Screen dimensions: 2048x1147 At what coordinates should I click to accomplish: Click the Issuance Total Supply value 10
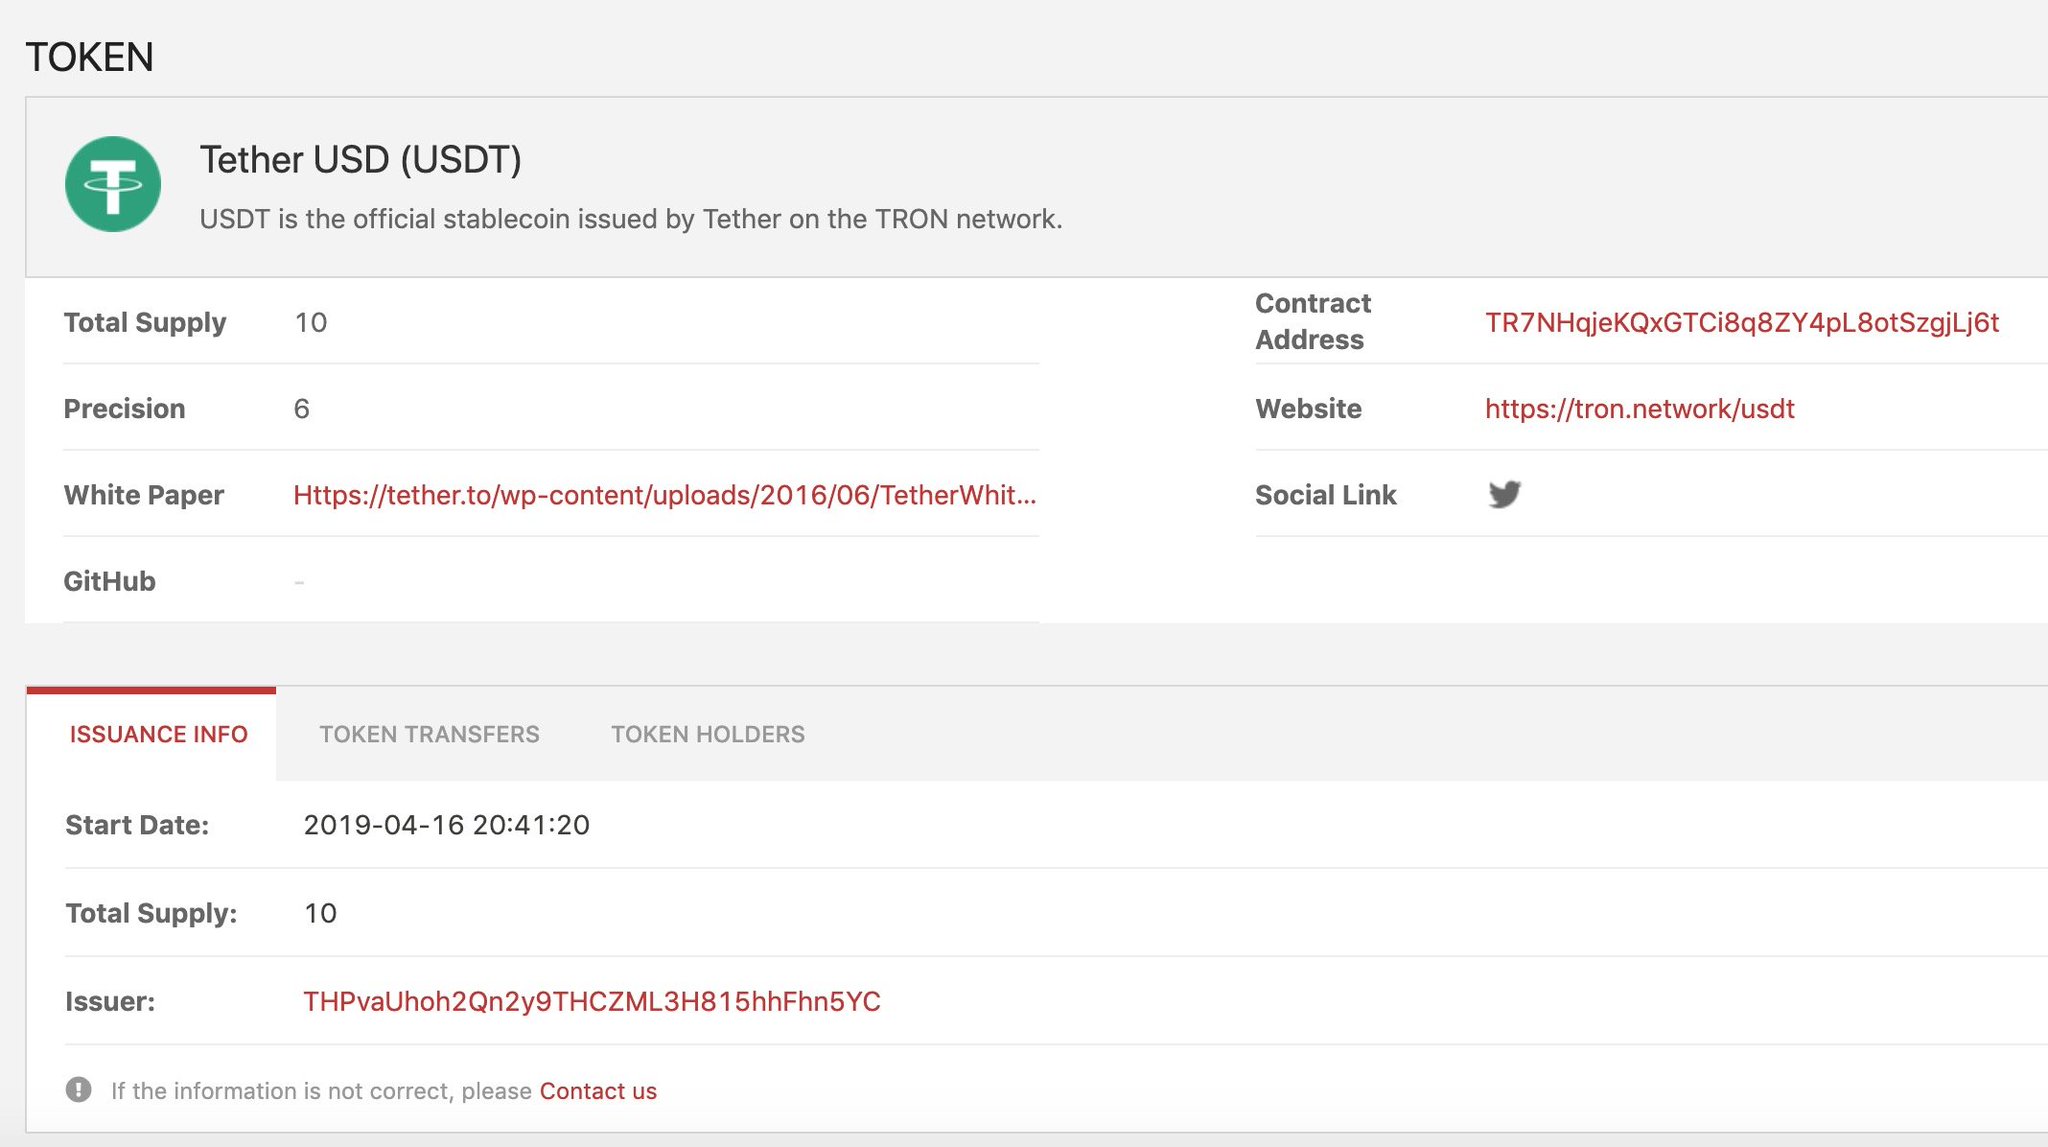point(320,913)
